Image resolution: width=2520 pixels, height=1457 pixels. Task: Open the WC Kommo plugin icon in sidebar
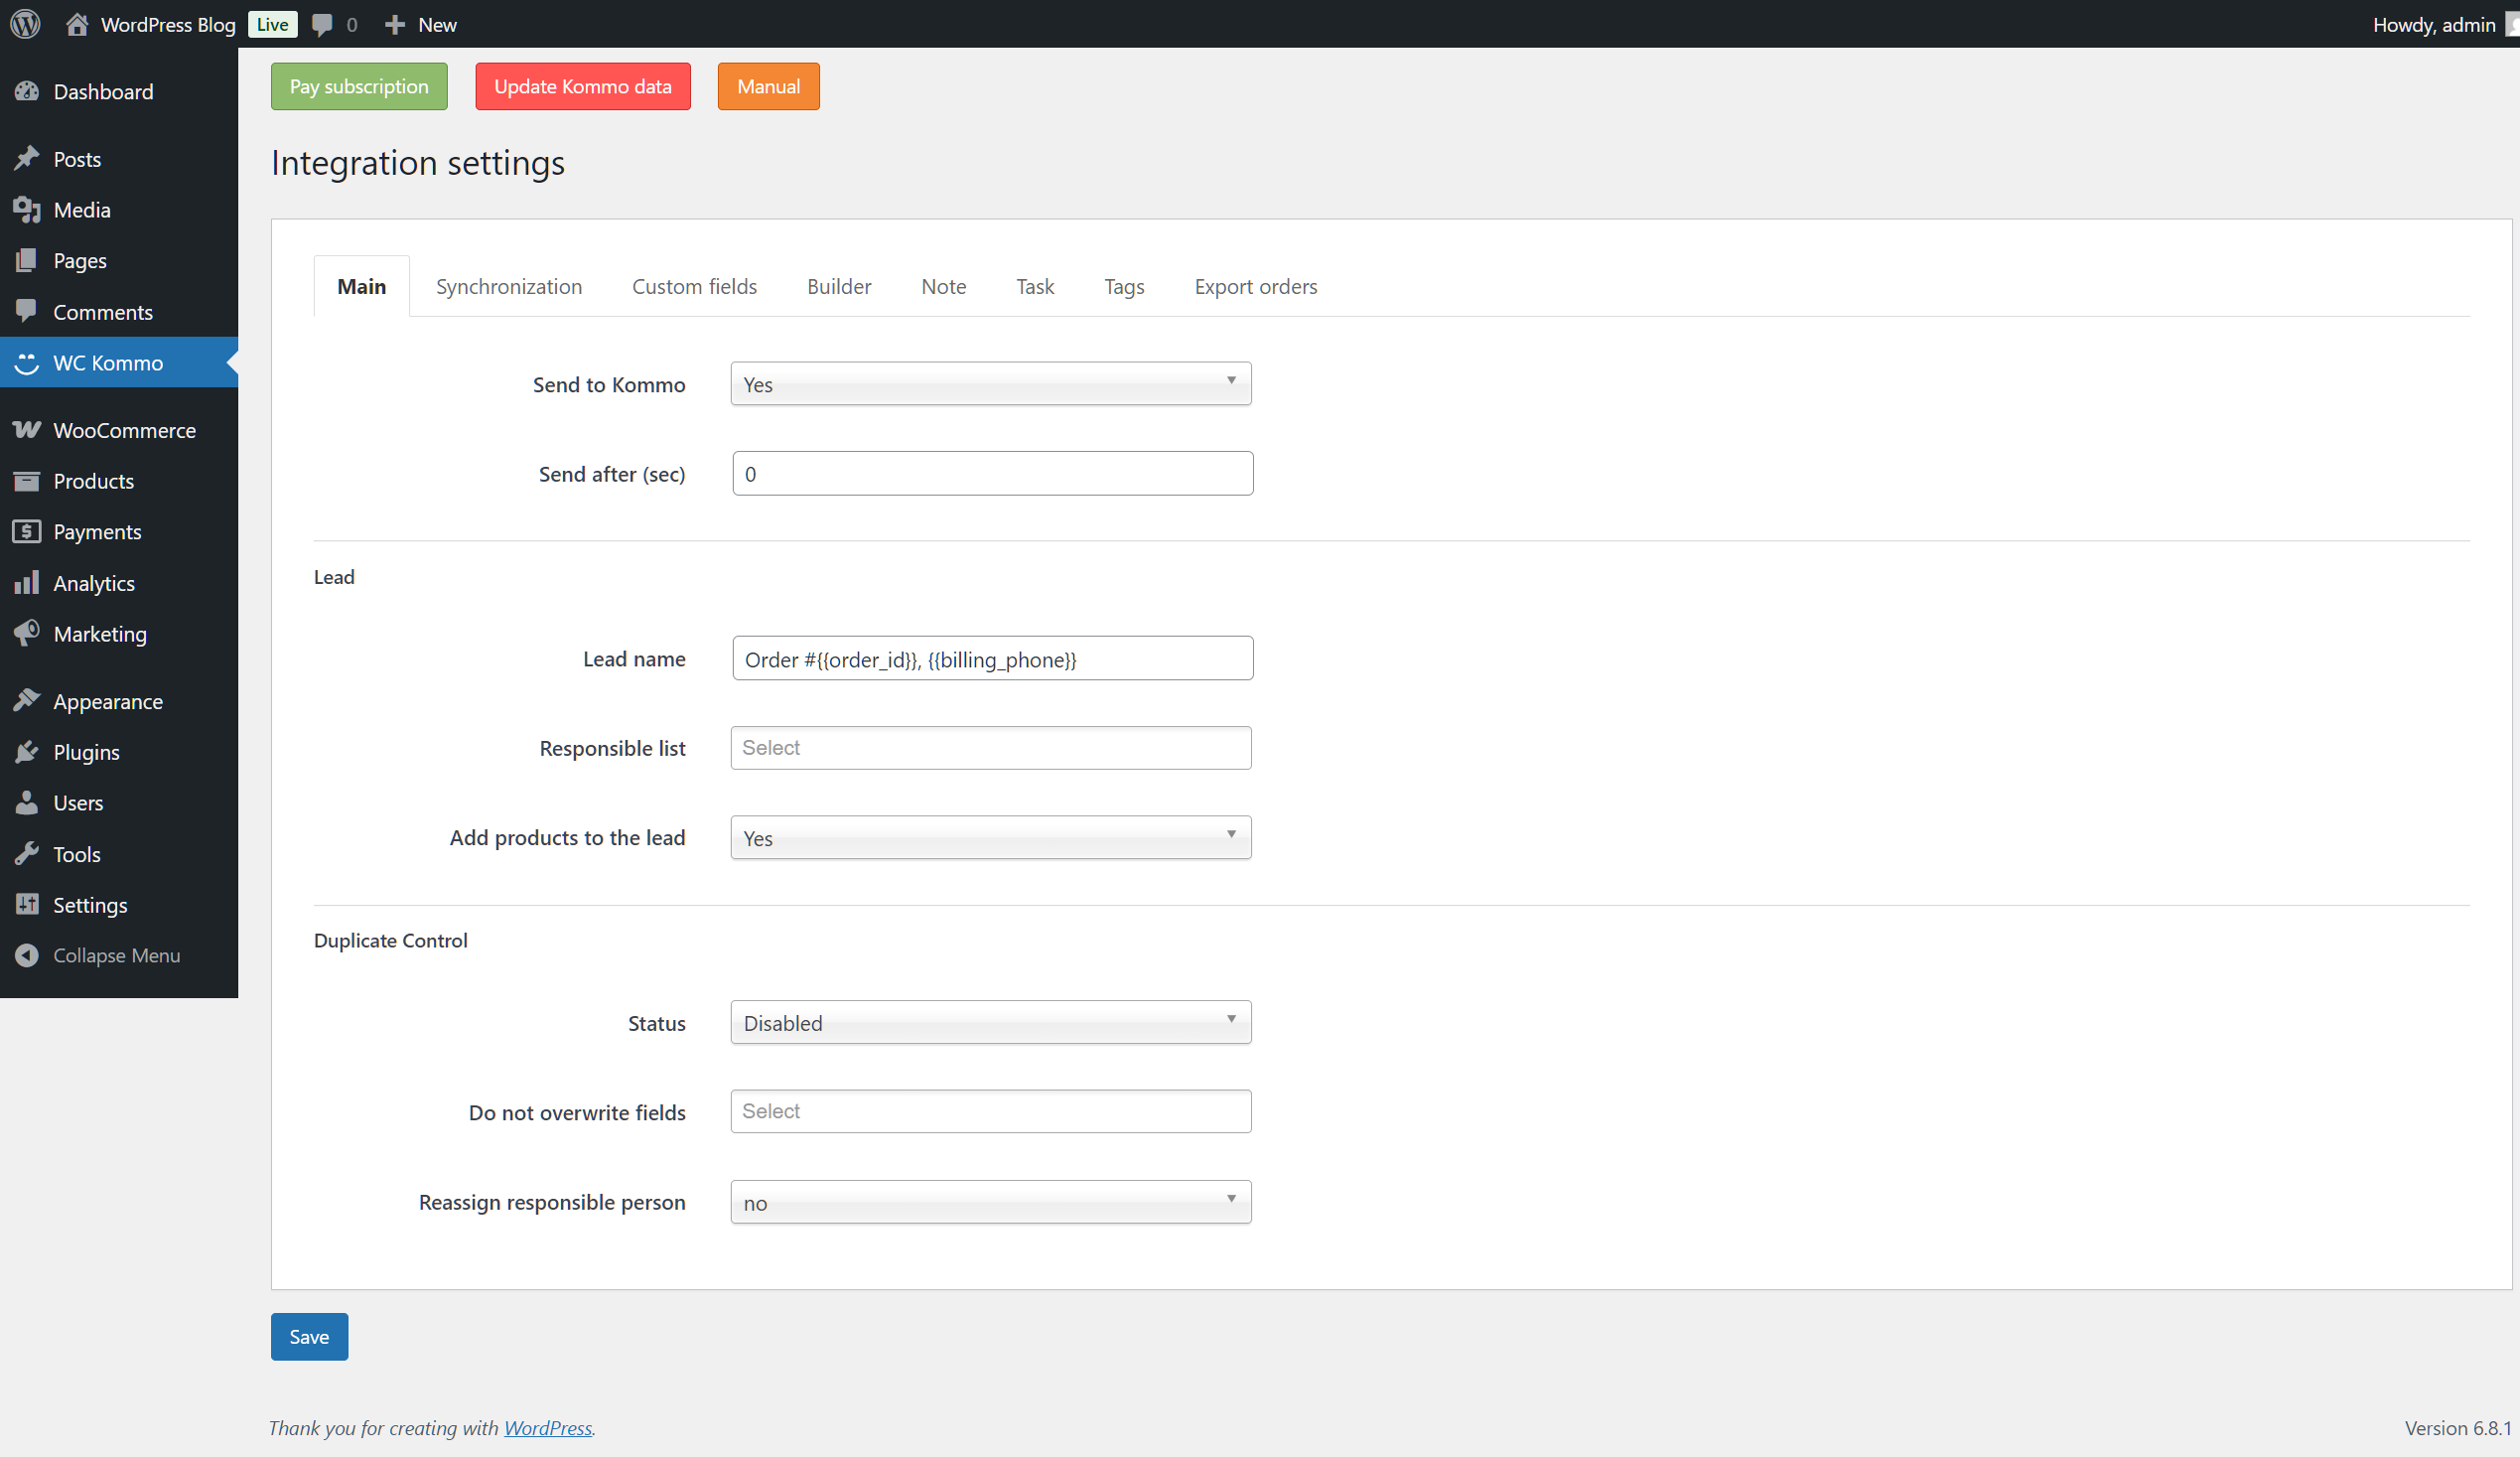(27, 362)
